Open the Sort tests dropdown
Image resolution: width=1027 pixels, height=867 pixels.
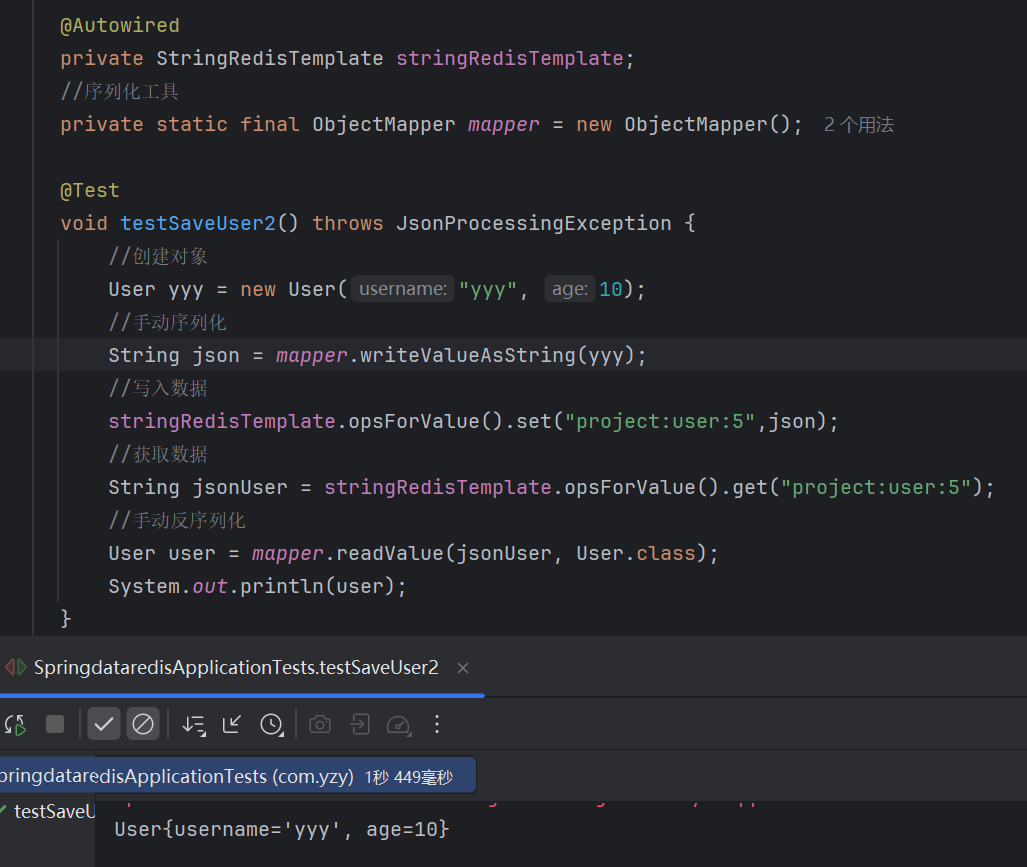point(194,724)
